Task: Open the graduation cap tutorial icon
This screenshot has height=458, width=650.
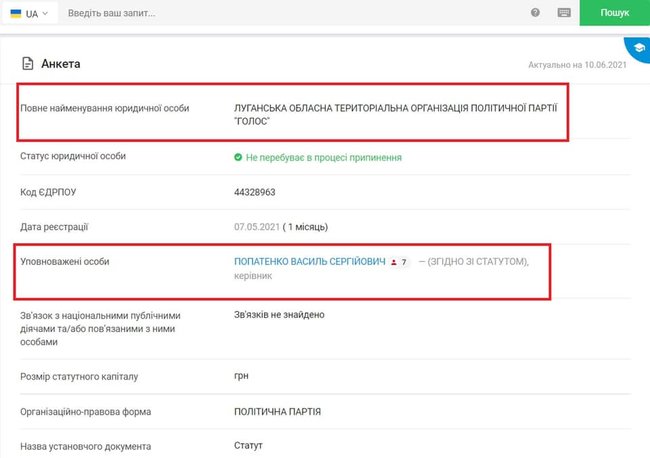Action: [x=637, y=47]
